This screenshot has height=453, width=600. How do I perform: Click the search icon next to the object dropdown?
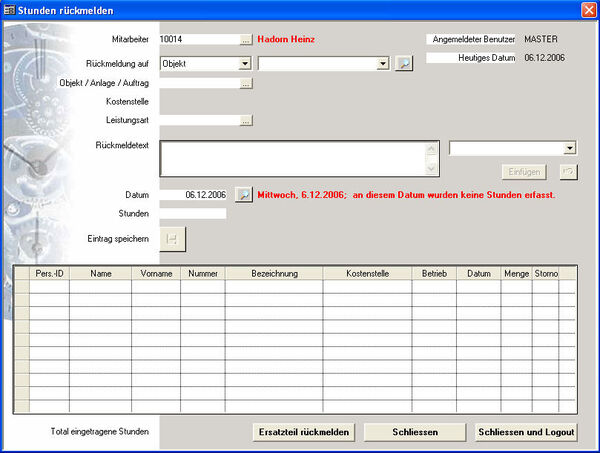(x=403, y=63)
